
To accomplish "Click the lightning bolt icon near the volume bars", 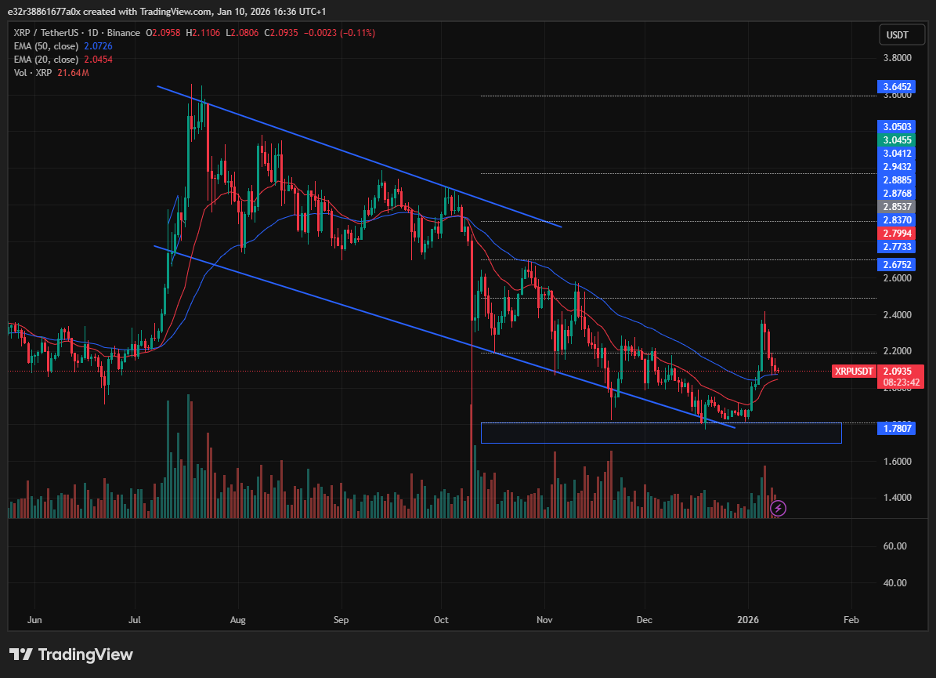I will click(778, 508).
